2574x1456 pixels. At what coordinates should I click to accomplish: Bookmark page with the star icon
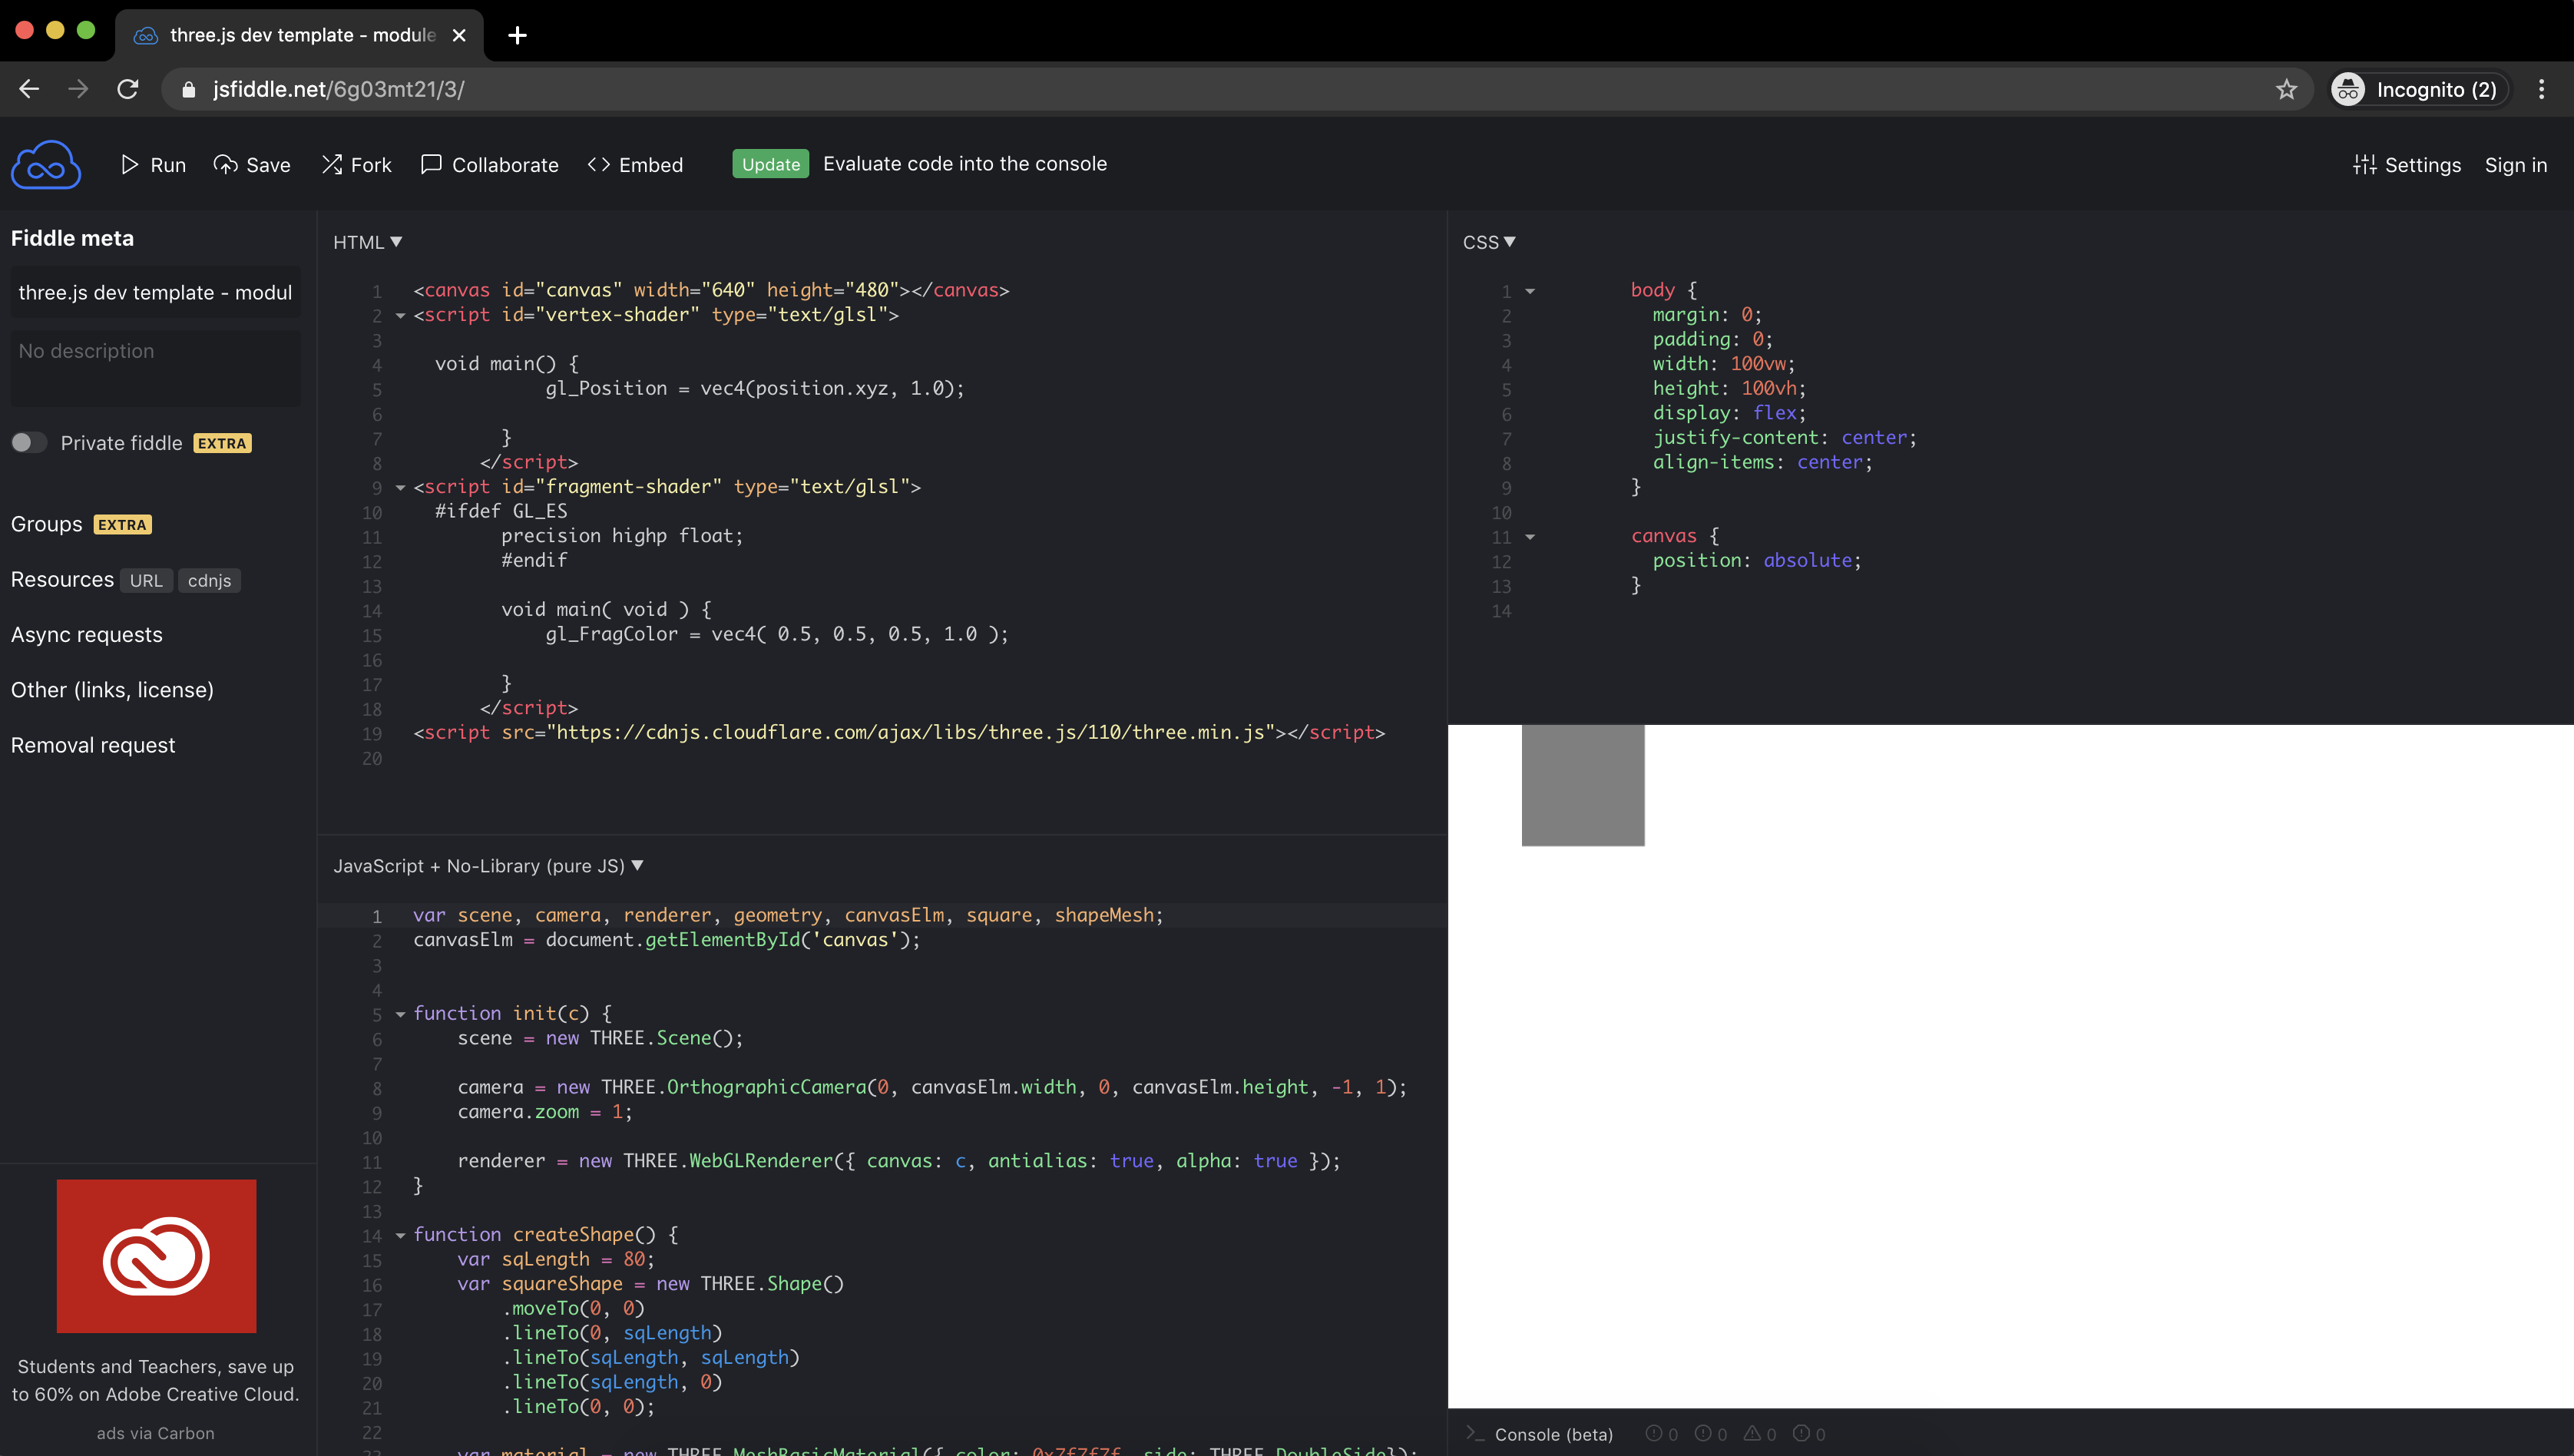tap(2286, 90)
